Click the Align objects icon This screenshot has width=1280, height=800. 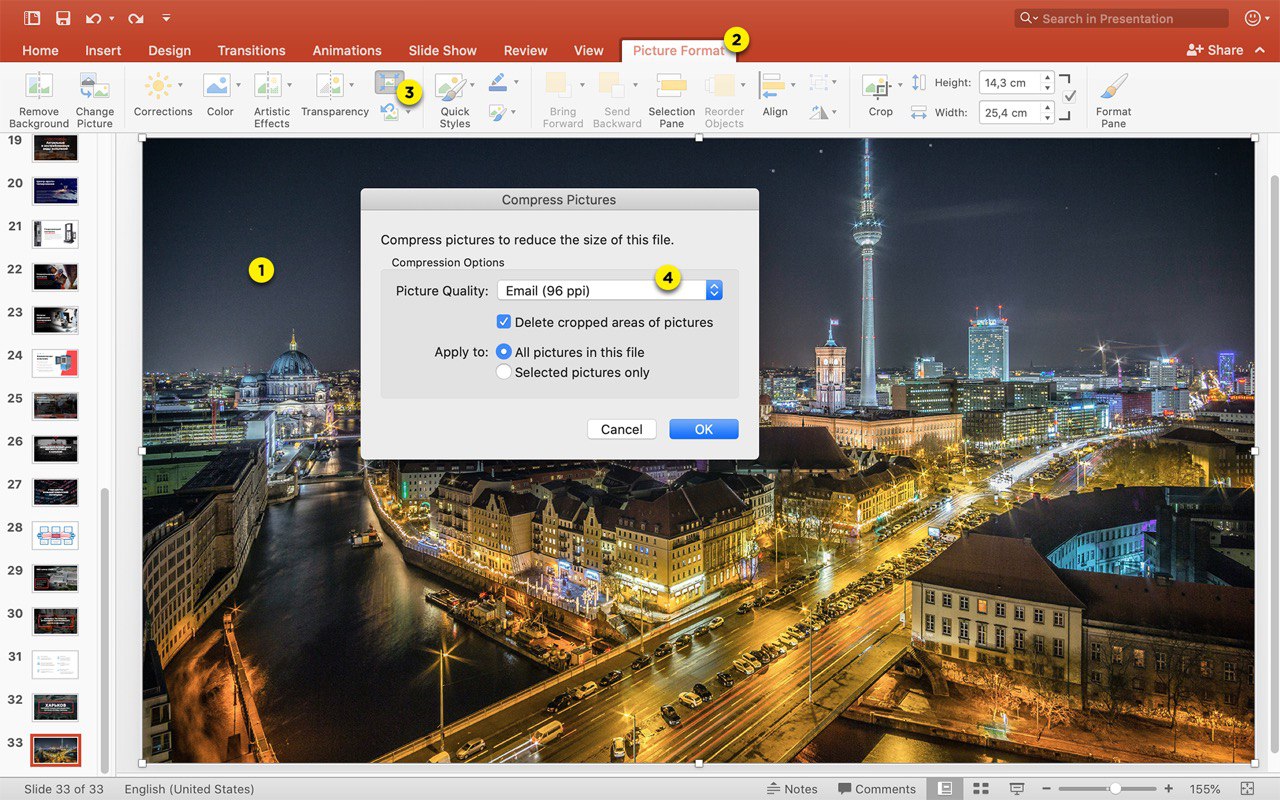point(771,86)
